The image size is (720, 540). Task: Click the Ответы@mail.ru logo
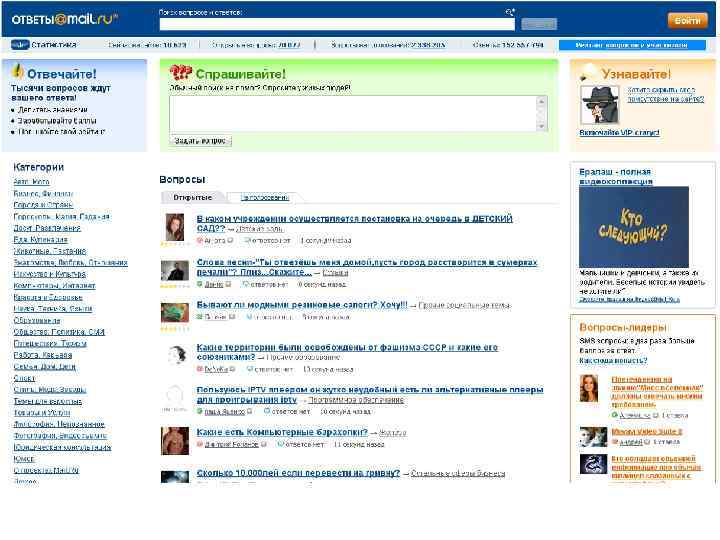(64, 19)
